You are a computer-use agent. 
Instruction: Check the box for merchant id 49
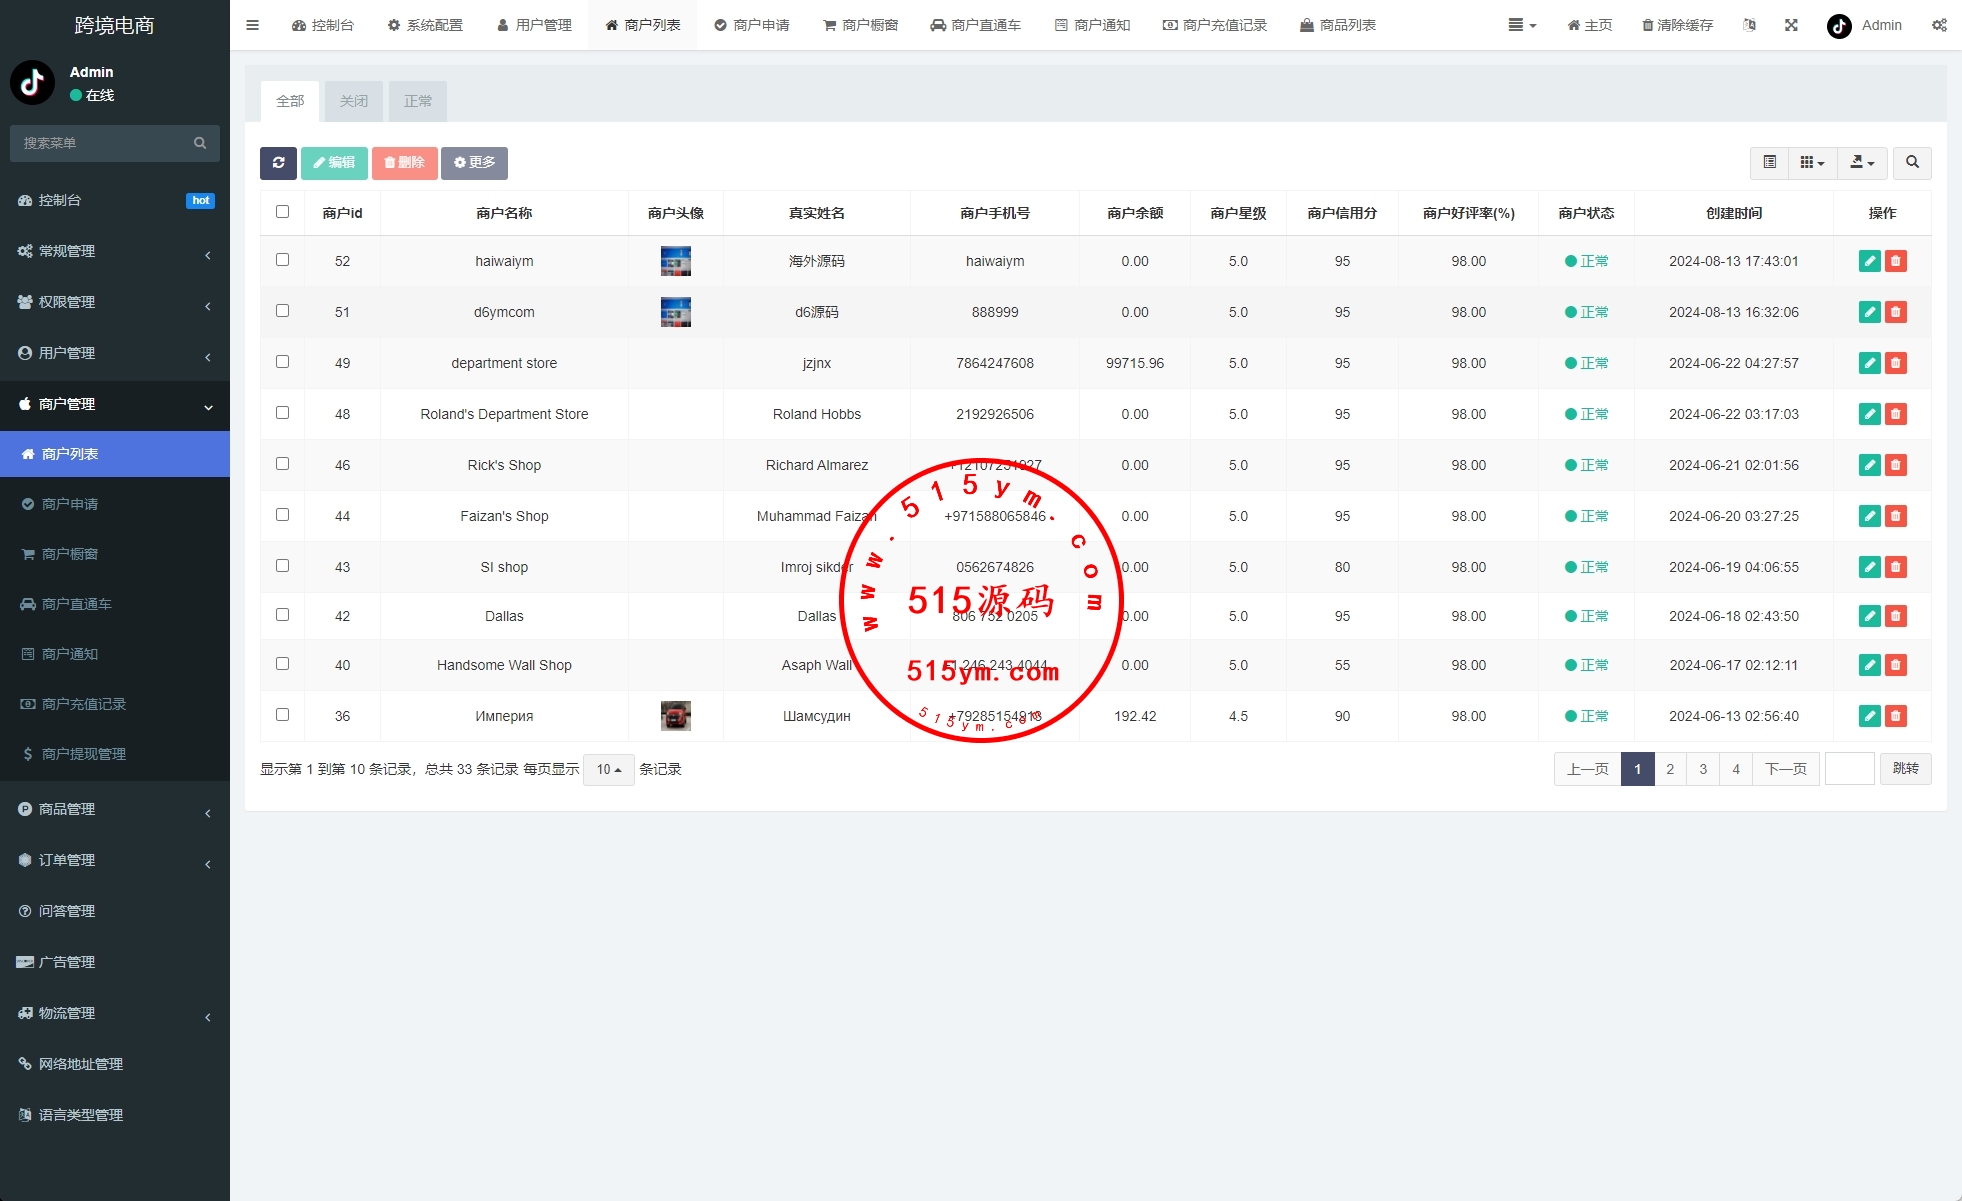coord(282,362)
